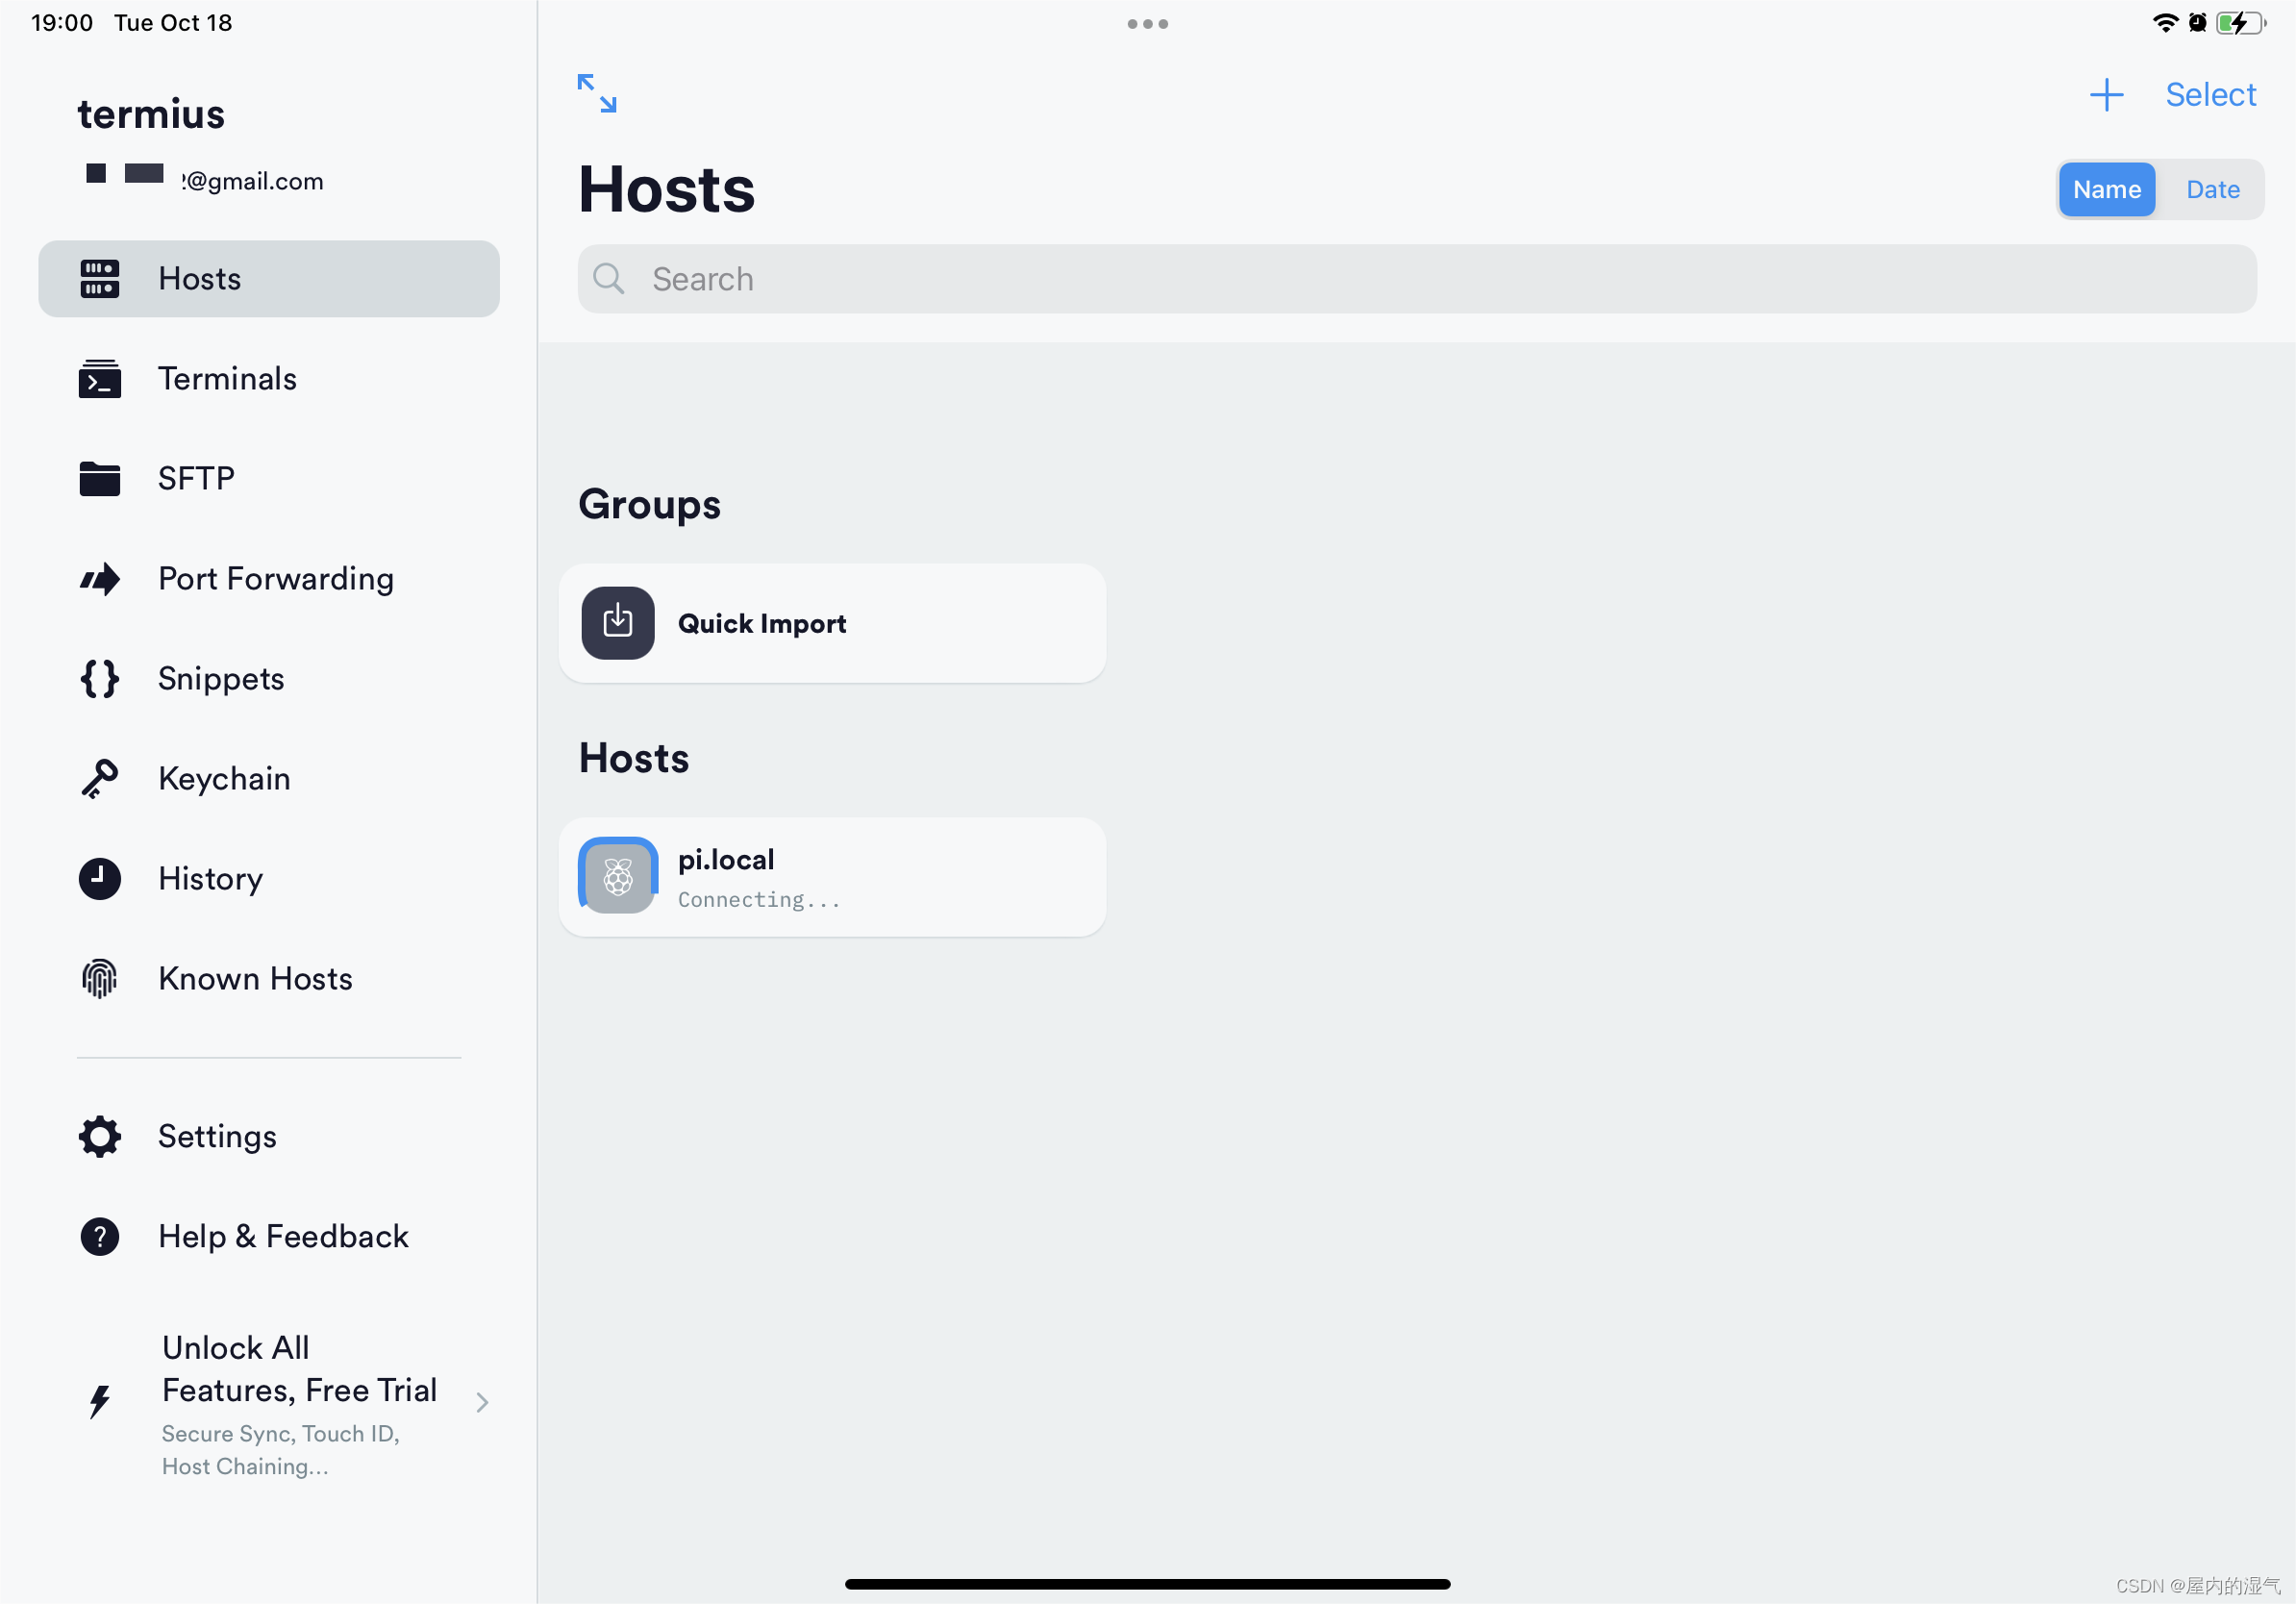Open Settings from the sidebar
The width and height of the screenshot is (2296, 1604).
pyautogui.click(x=217, y=1137)
